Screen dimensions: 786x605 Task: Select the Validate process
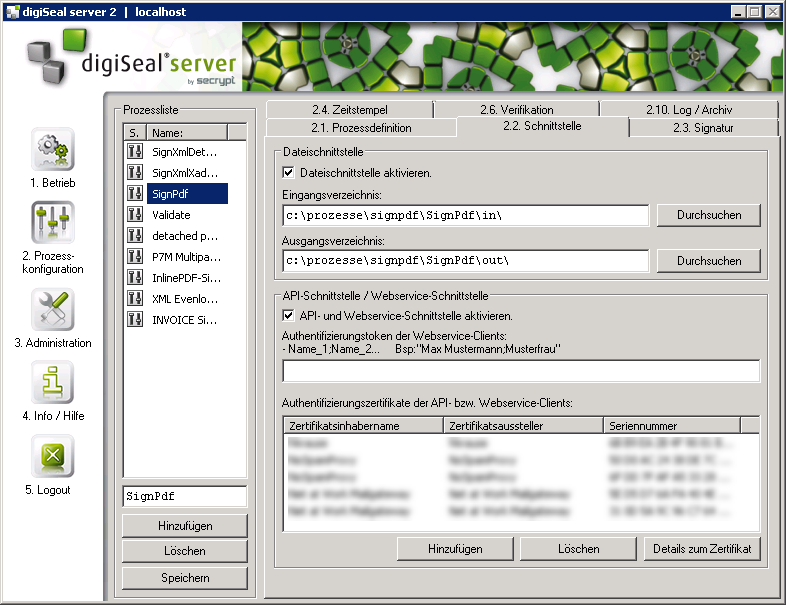171,215
